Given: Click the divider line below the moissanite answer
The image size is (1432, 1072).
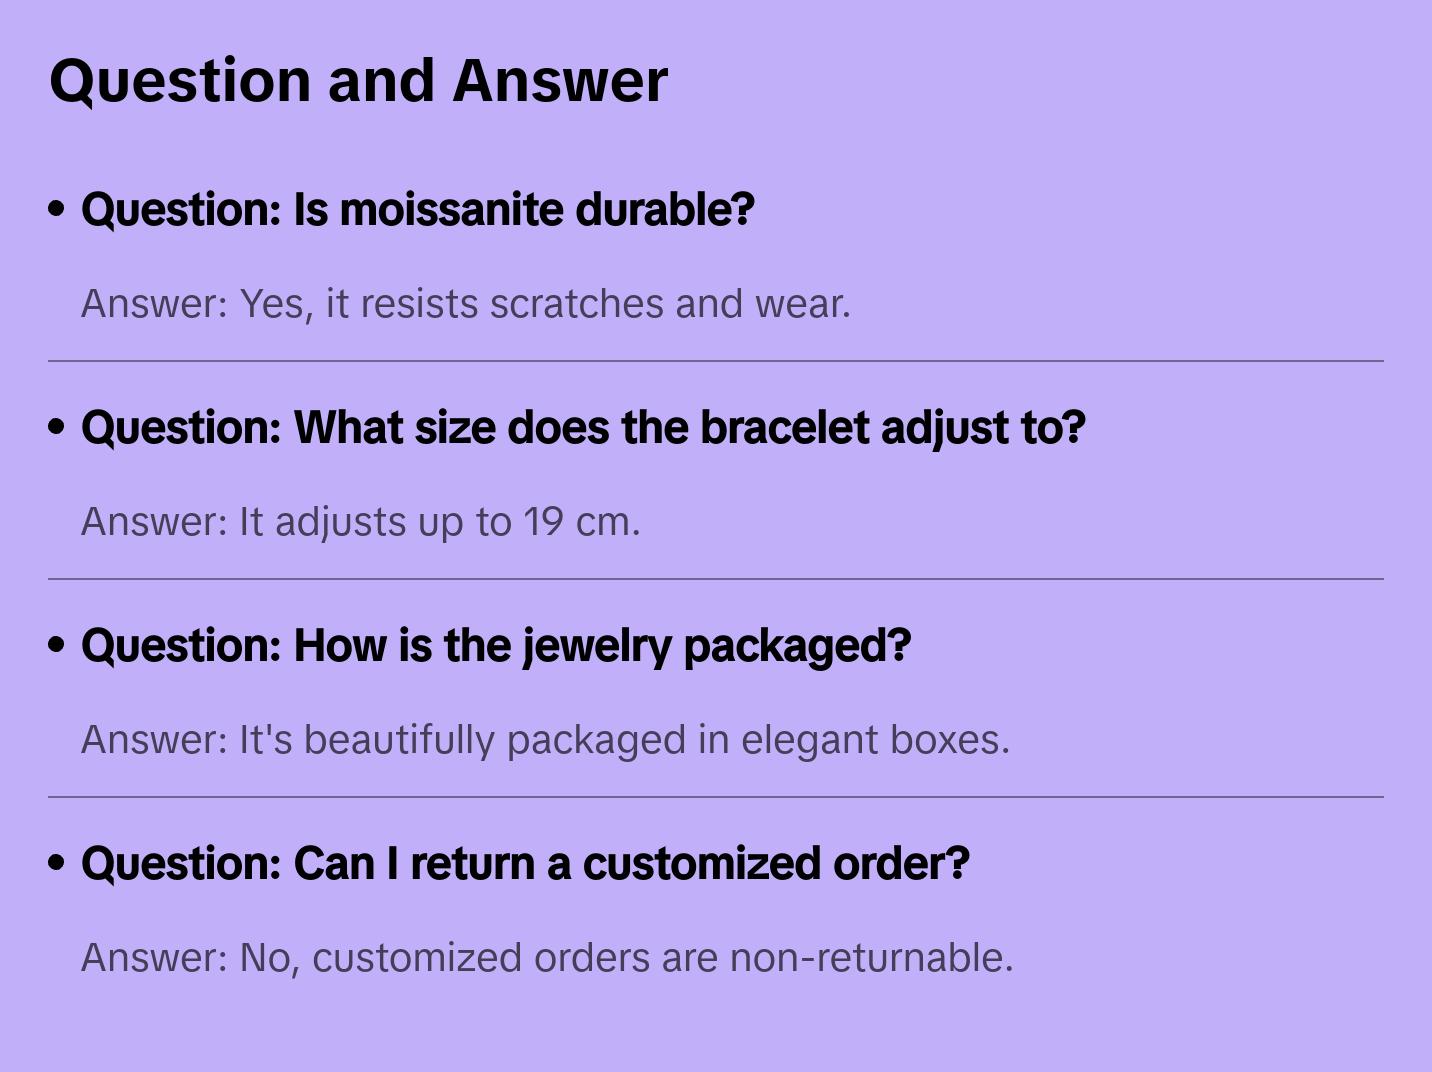Looking at the screenshot, I should point(716,361).
